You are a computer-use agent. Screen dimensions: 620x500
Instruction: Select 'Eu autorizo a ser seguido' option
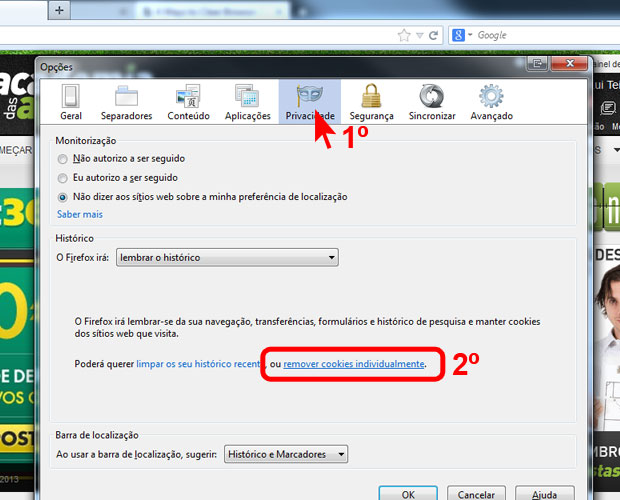coord(64,178)
